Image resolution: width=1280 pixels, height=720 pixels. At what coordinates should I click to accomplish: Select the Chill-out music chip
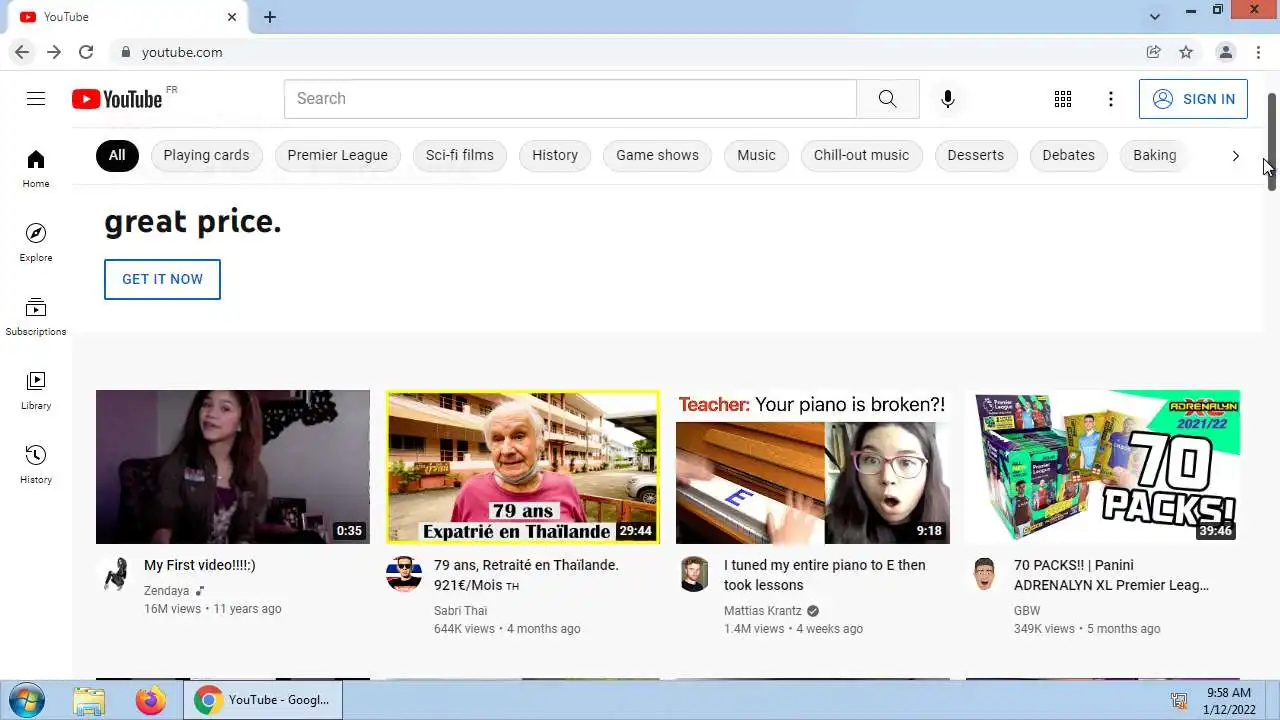point(861,155)
